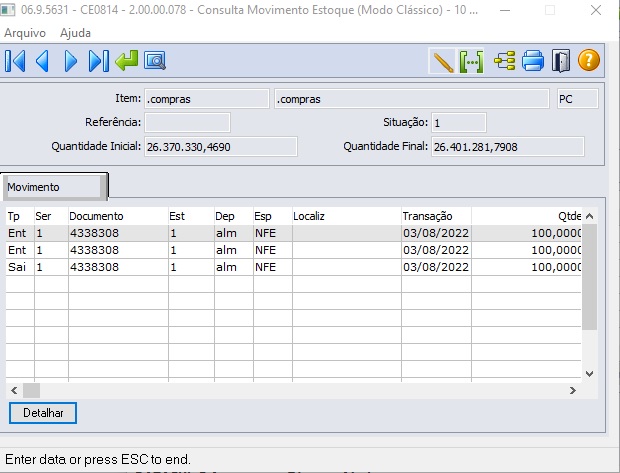Open the search magnifier icon
This screenshot has height=473, width=620.
155,61
